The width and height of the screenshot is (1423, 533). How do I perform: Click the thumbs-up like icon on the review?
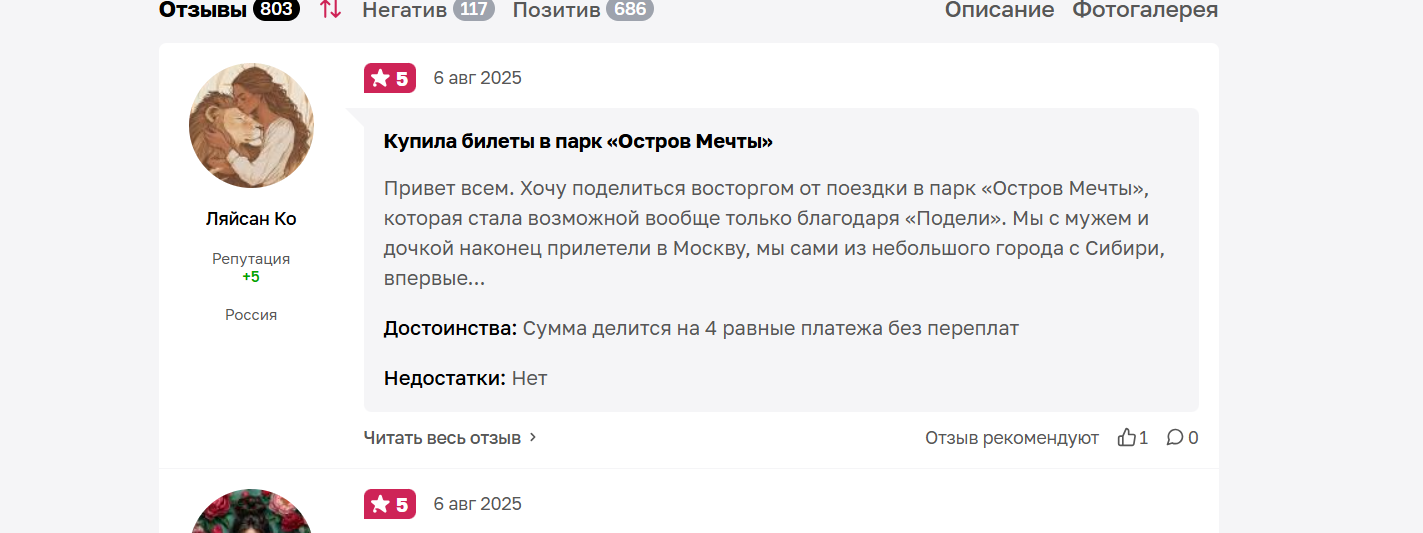click(1127, 437)
